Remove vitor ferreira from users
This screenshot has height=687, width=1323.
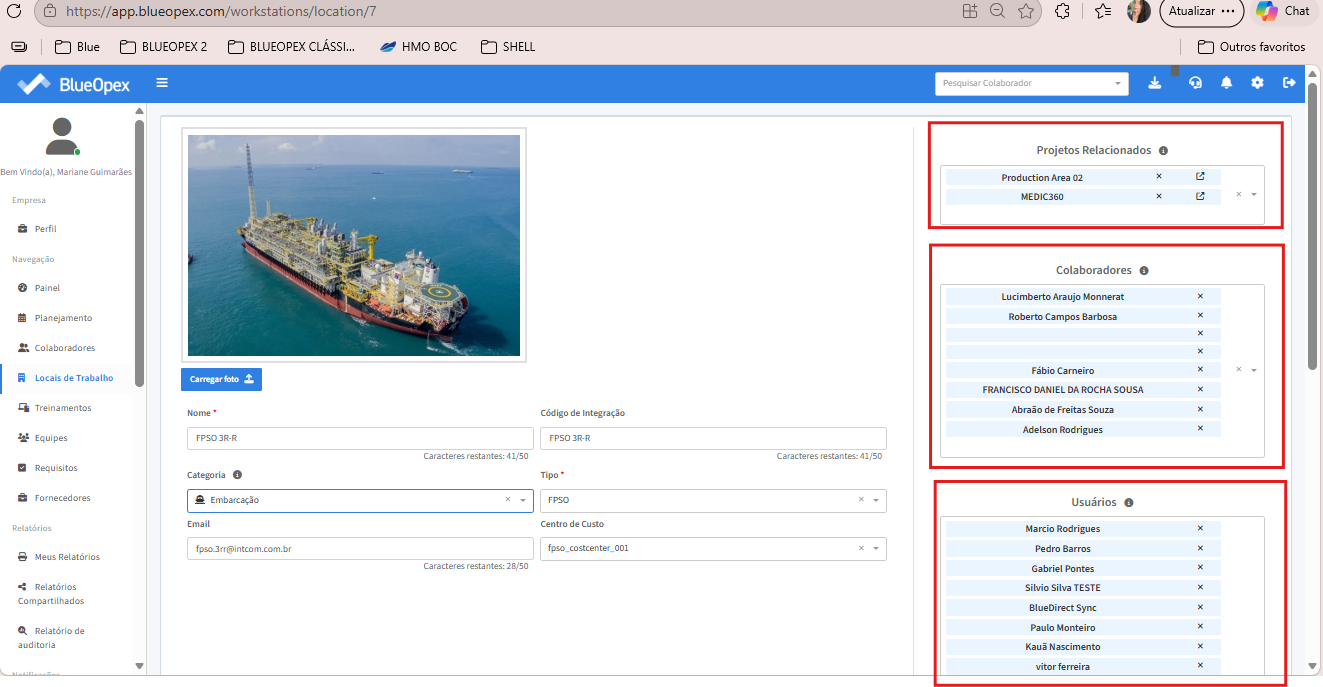tap(1200, 666)
